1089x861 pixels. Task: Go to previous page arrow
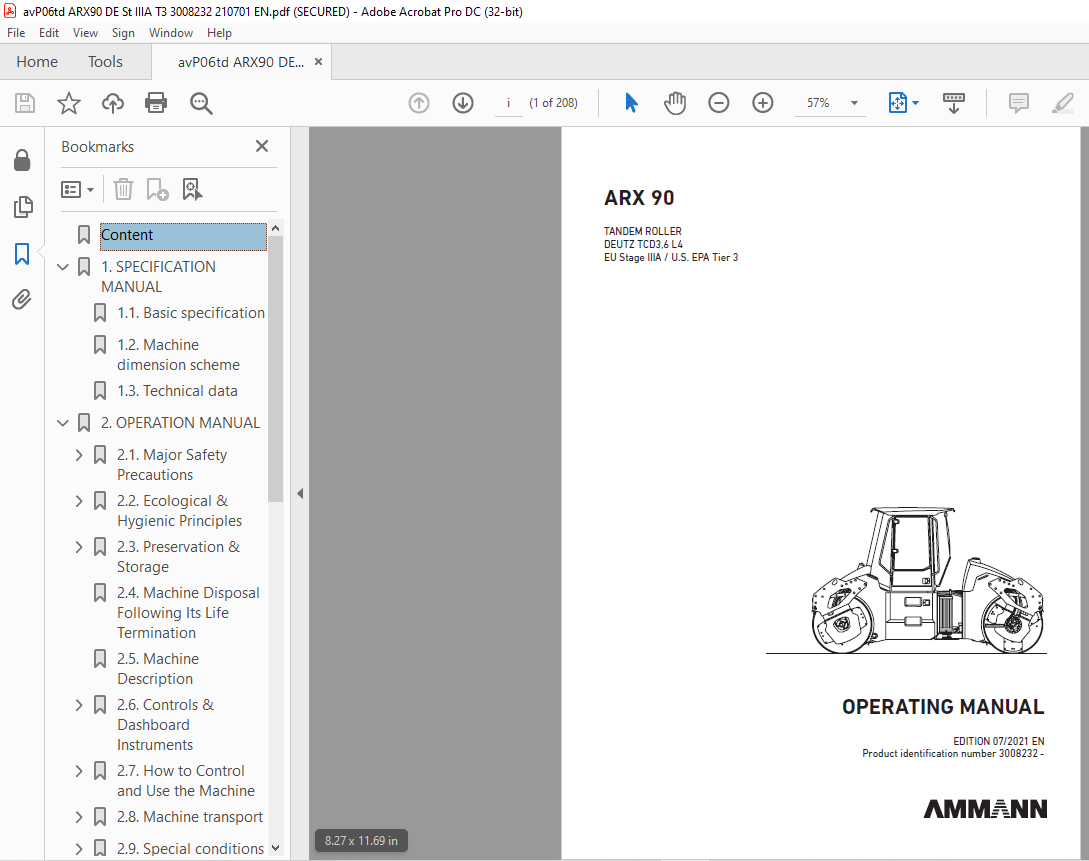point(419,103)
